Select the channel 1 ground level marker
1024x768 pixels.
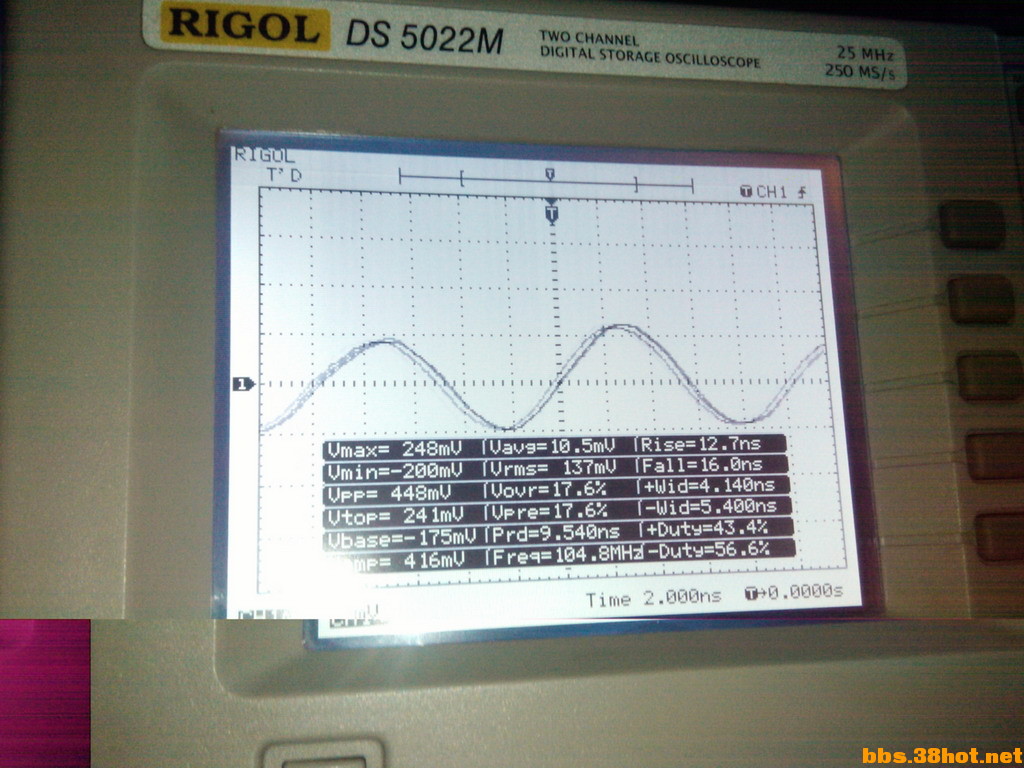[x=244, y=385]
